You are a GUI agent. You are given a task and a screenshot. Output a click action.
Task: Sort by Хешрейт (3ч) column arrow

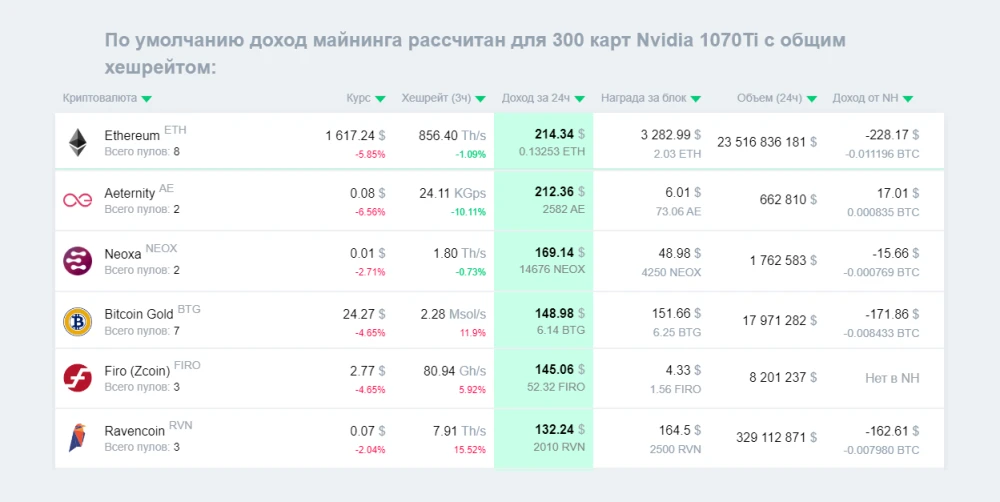(x=480, y=99)
